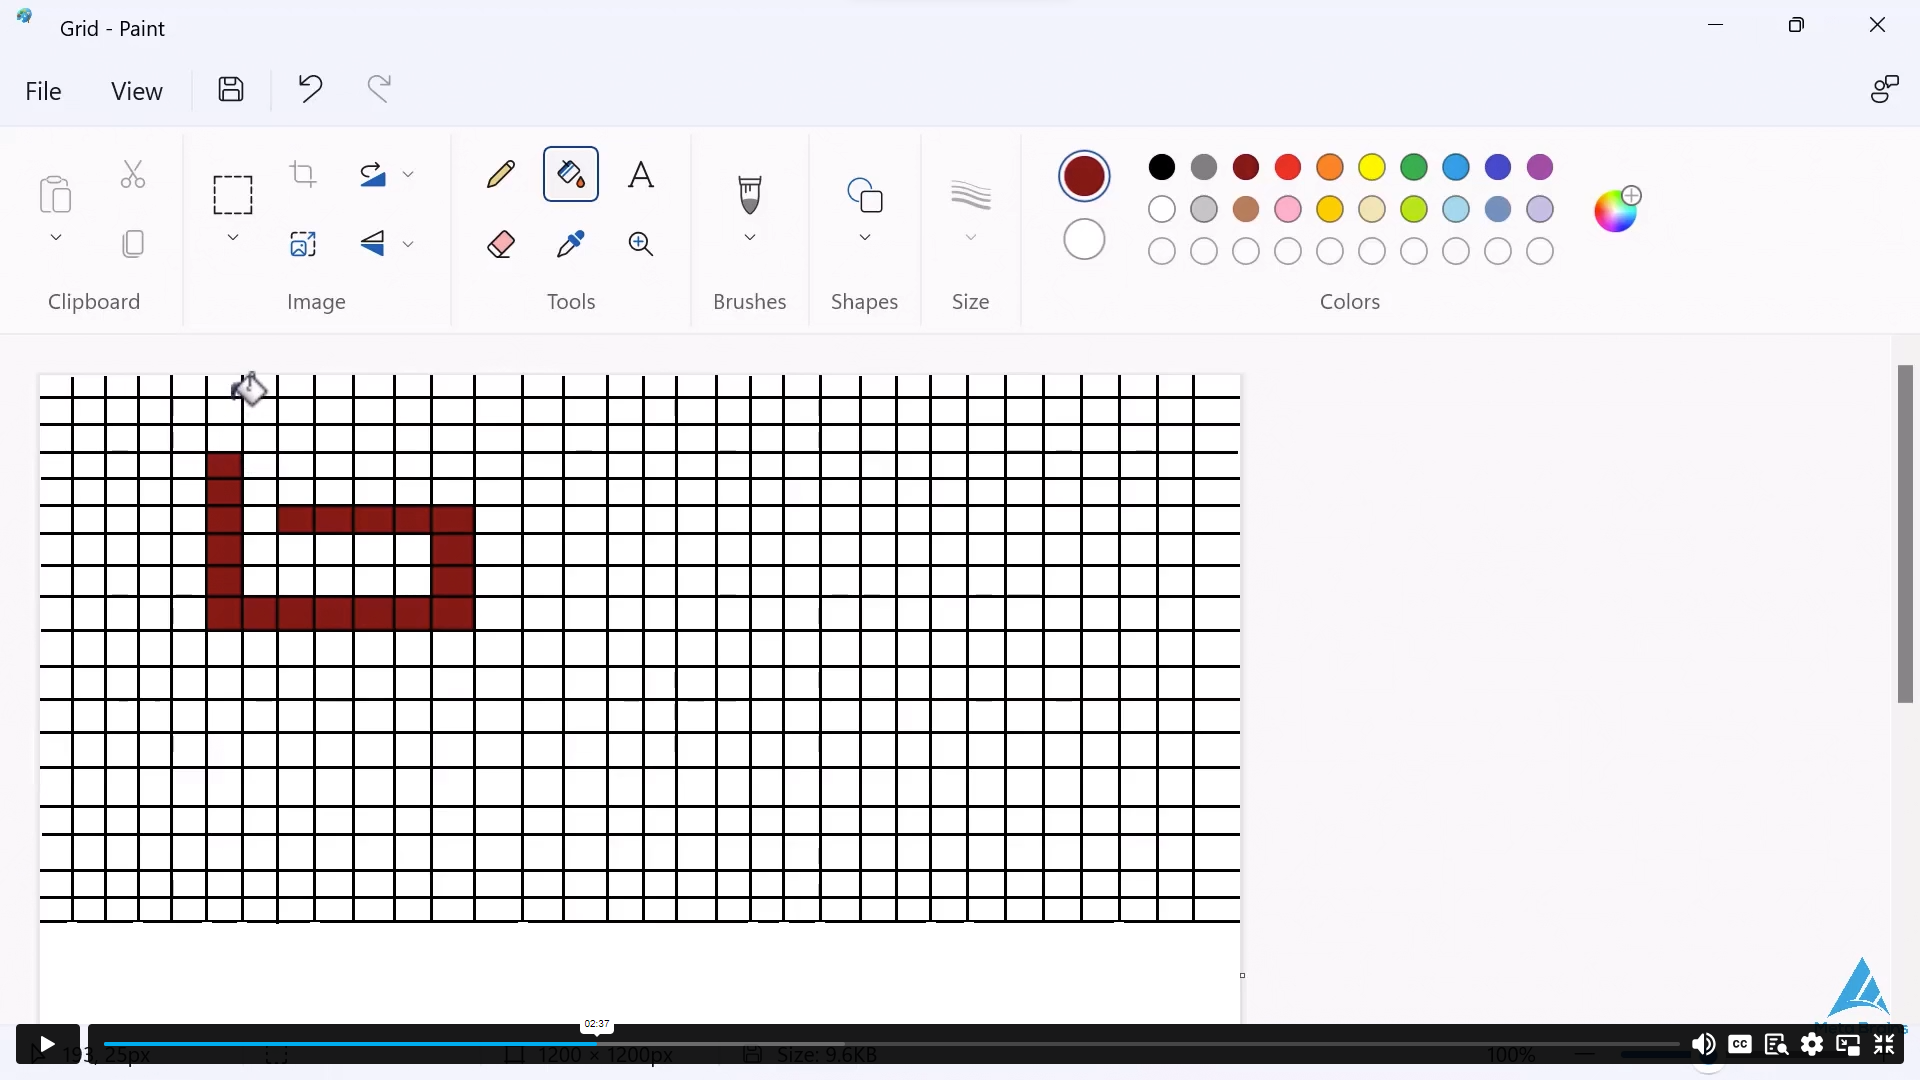Paste from the clipboard
1920x1080 pixels.
click(x=55, y=196)
